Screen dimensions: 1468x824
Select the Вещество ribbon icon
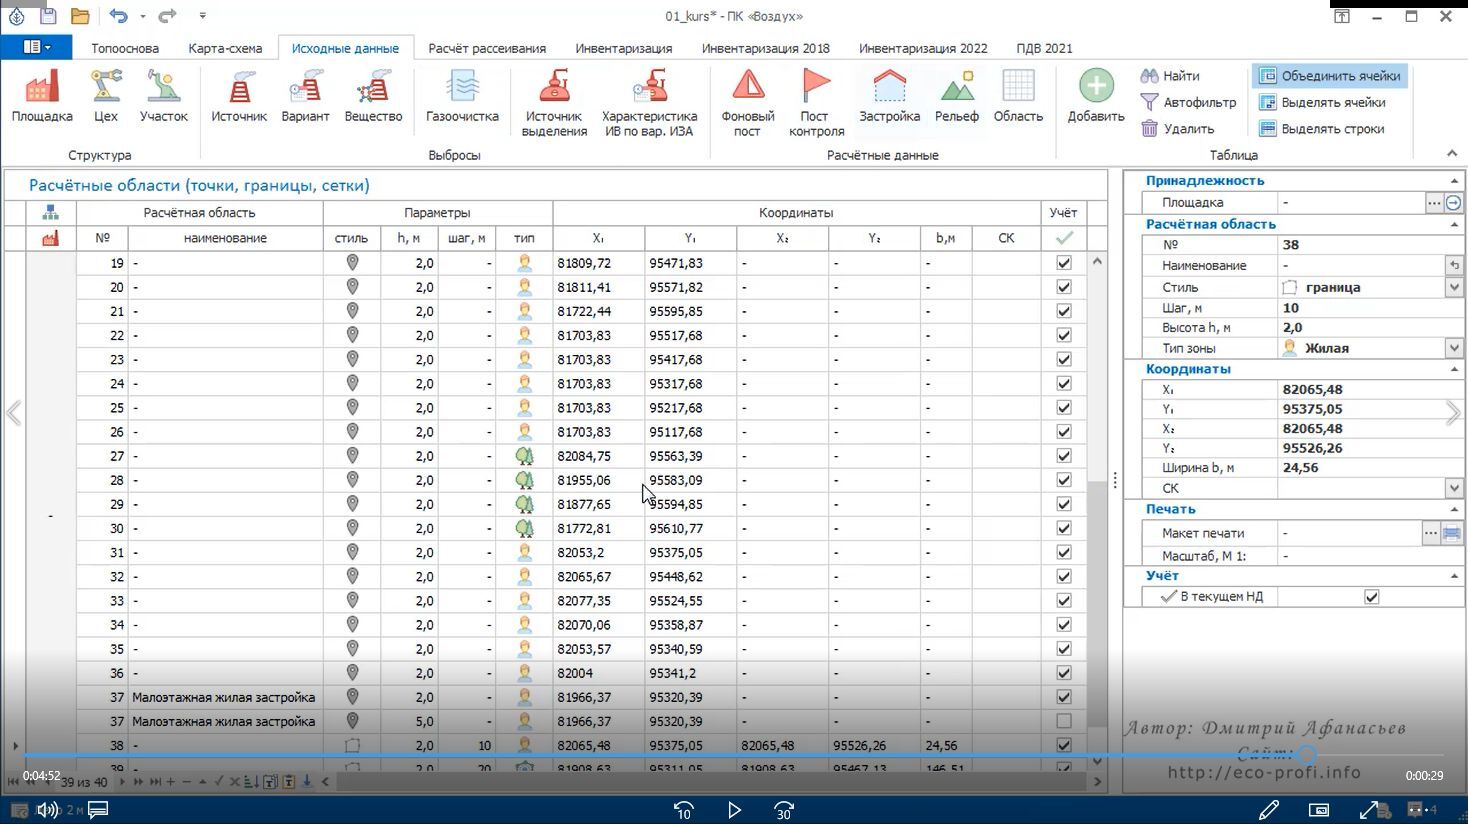click(x=373, y=96)
